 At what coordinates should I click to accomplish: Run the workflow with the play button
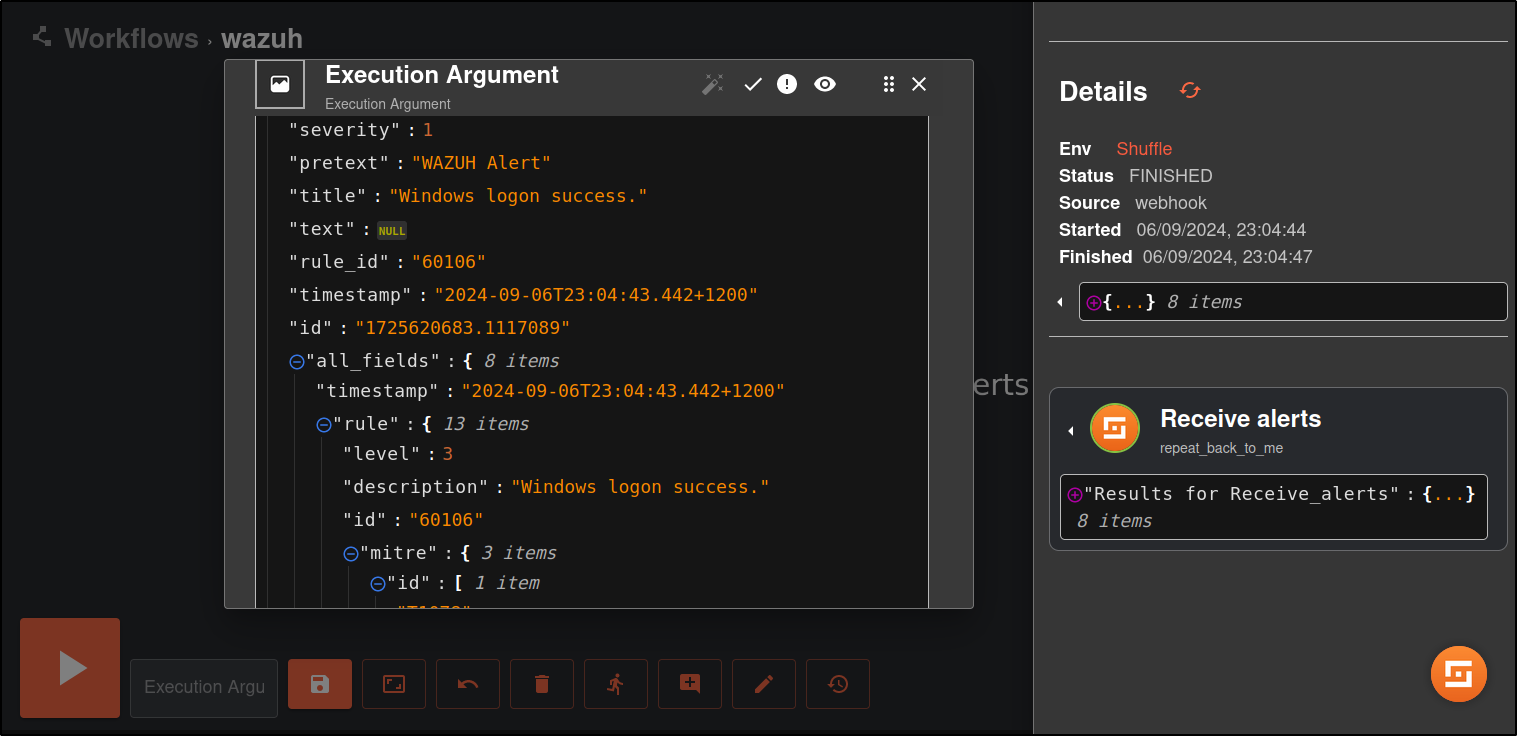(x=70, y=668)
